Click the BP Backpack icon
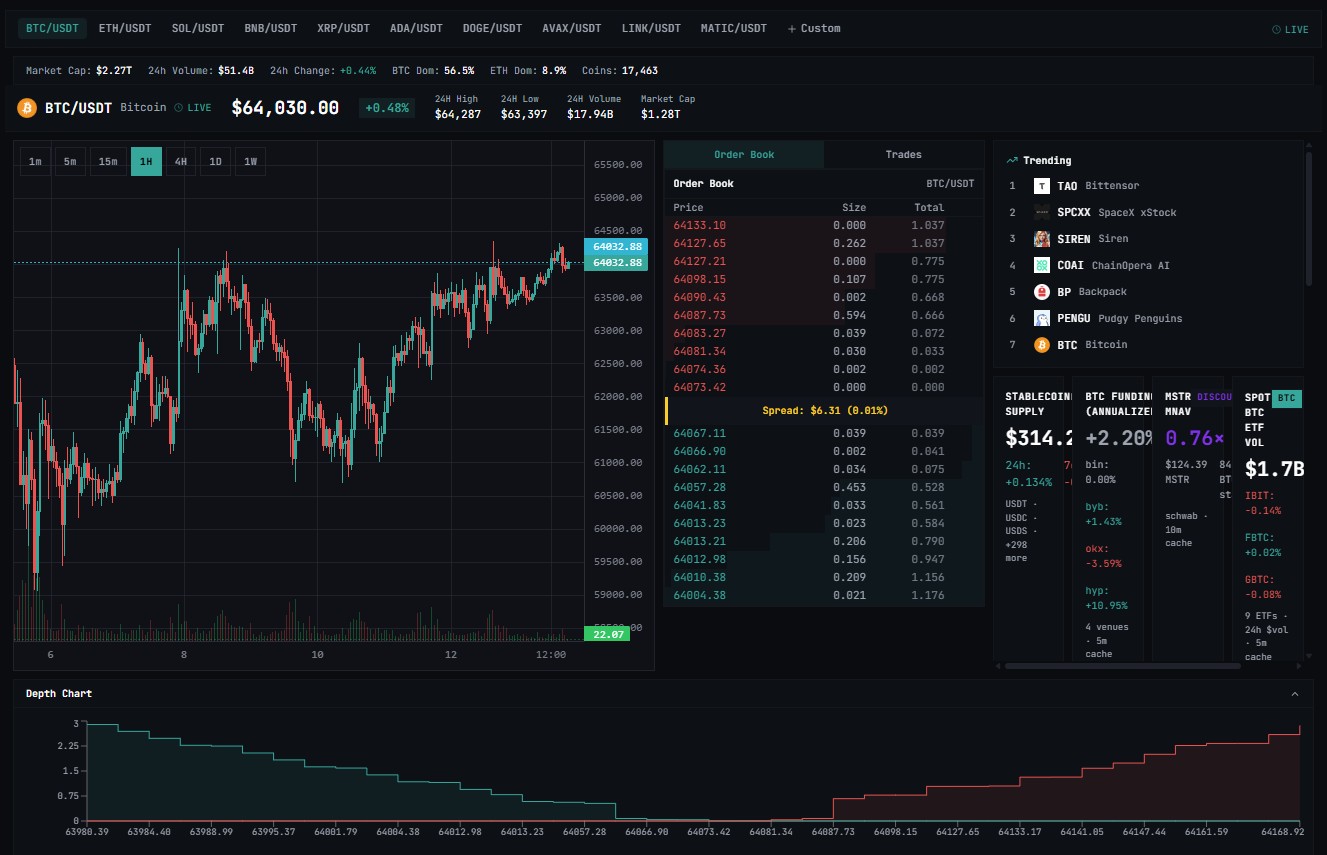Screen dimensions: 1327x855 coord(1041,292)
